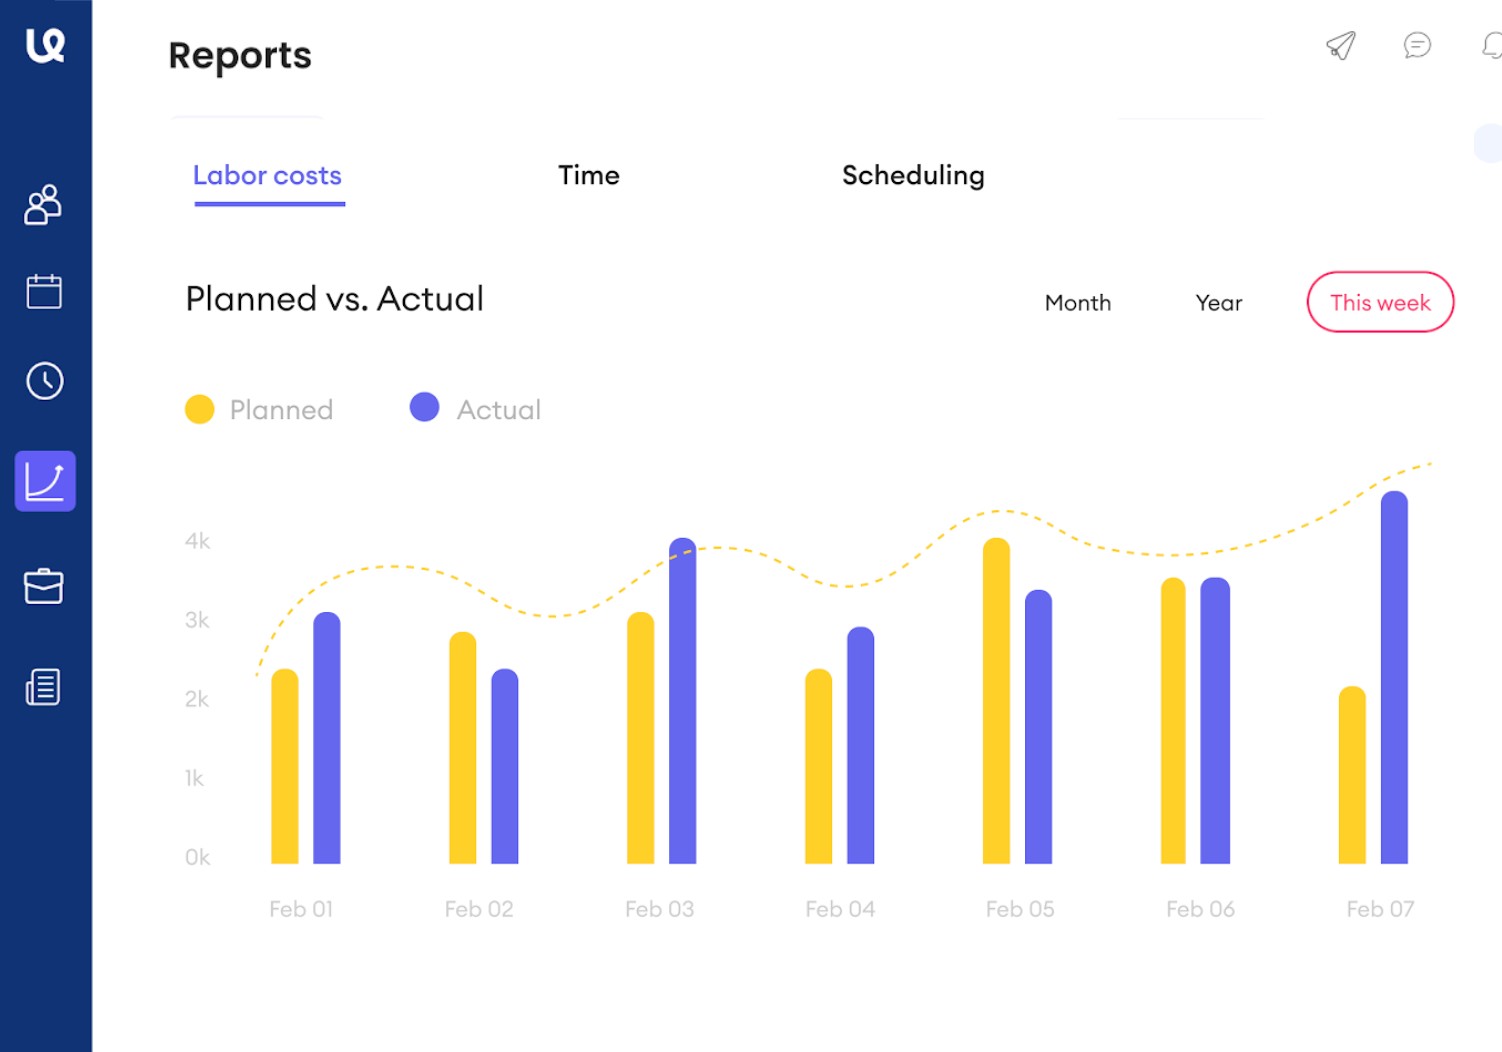Image resolution: width=1502 pixels, height=1052 pixels.
Task: Click the paper plane send icon
Action: (1340, 45)
